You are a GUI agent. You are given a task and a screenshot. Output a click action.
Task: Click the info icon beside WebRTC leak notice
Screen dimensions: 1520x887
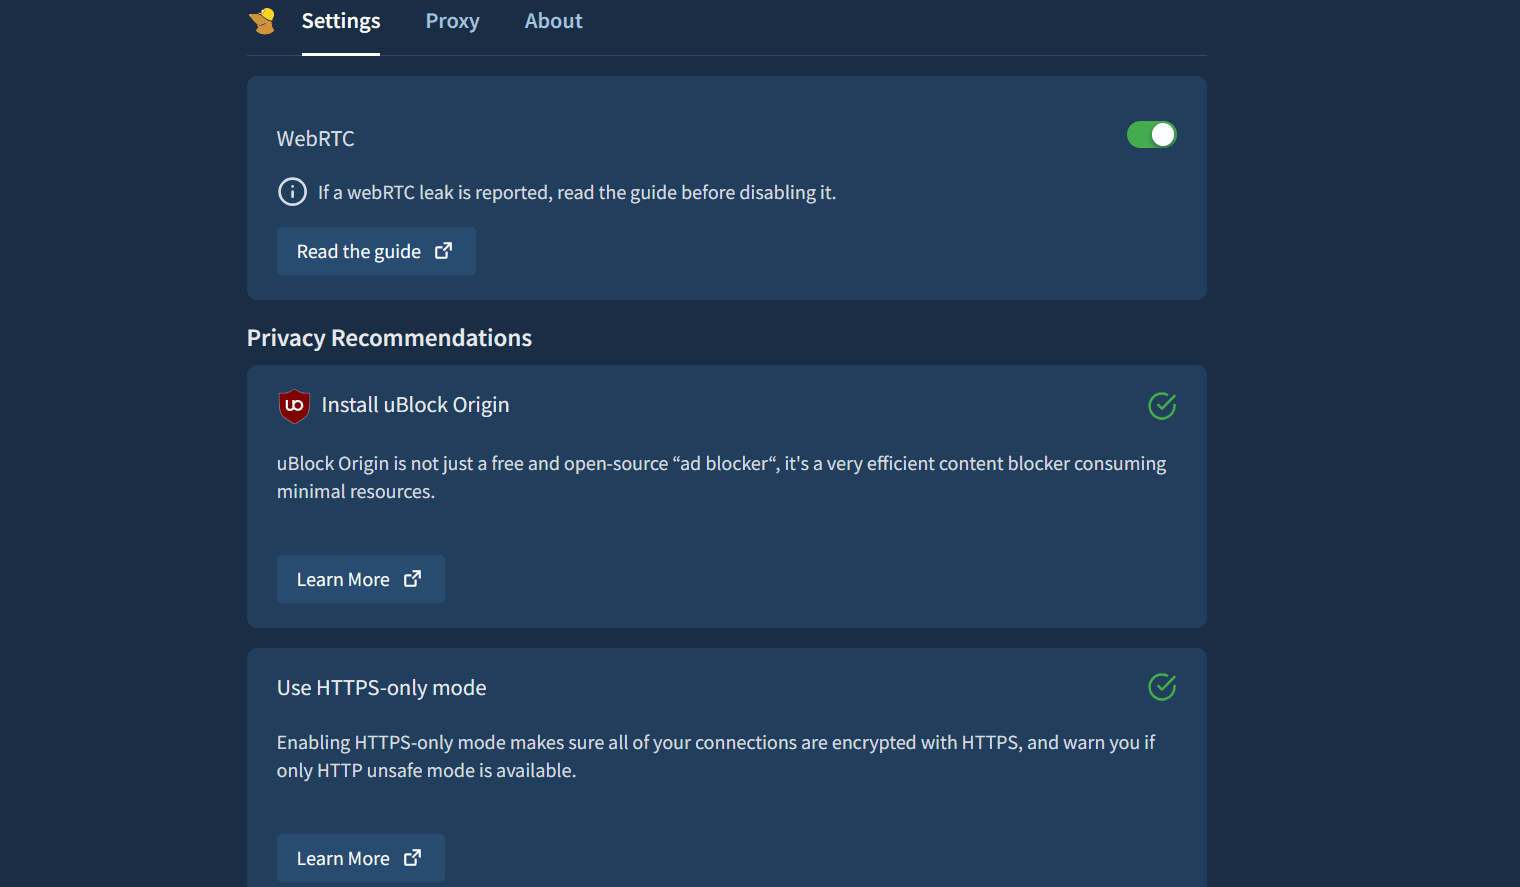pyautogui.click(x=292, y=192)
